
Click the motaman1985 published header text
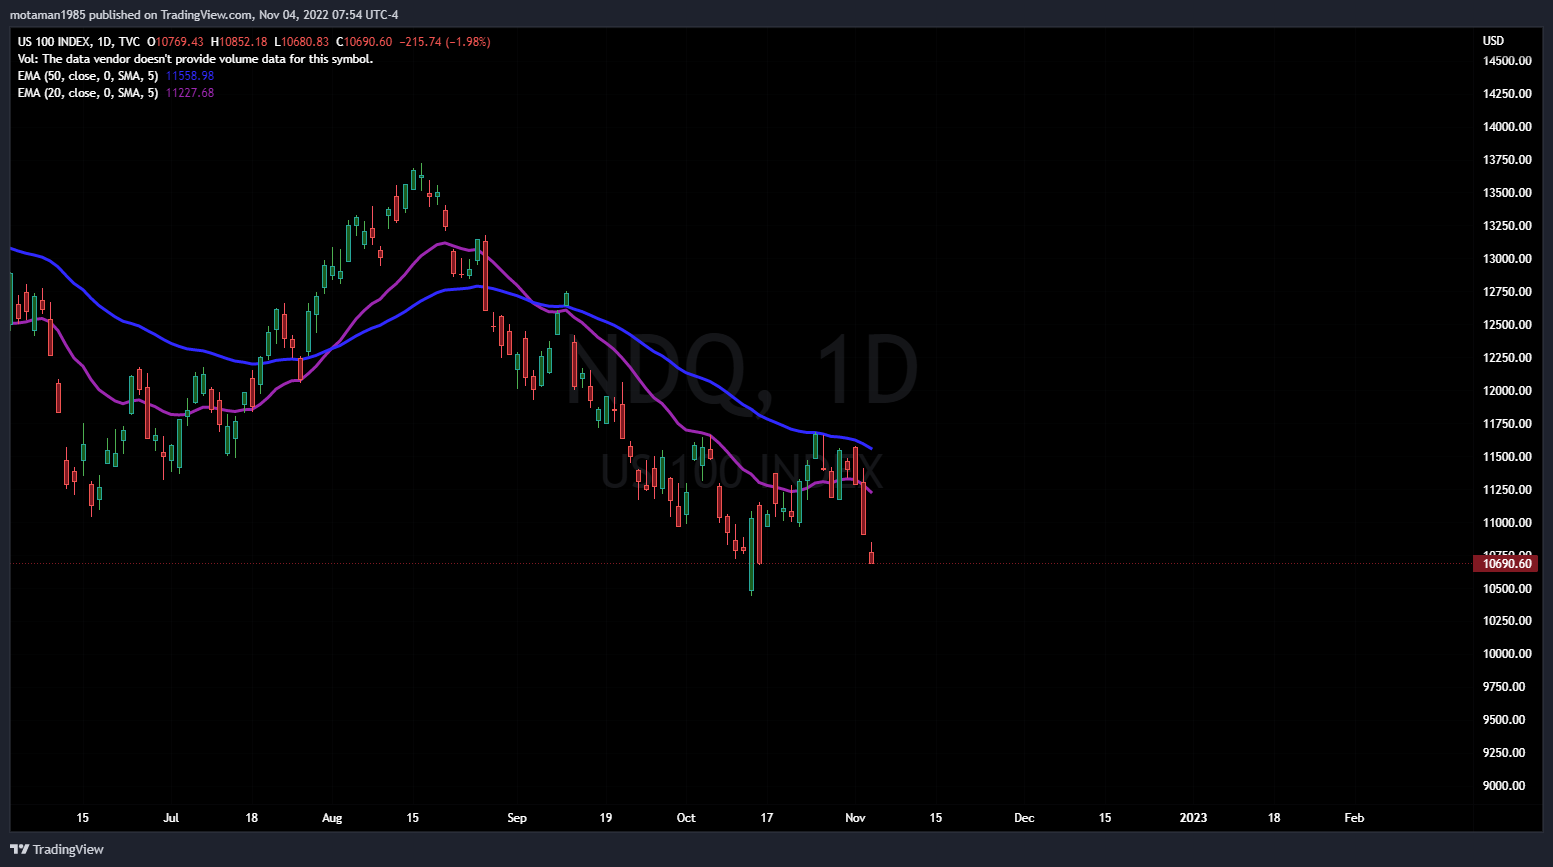204,15
